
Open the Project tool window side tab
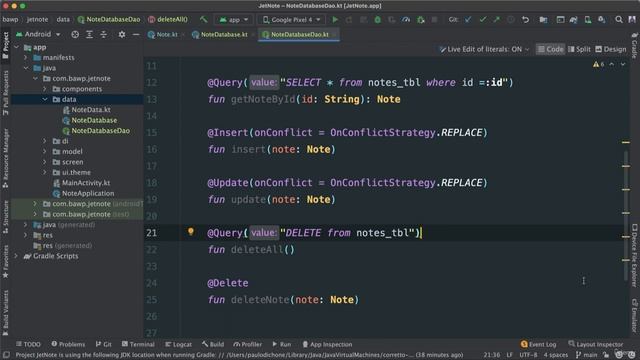tap(5, 45)
